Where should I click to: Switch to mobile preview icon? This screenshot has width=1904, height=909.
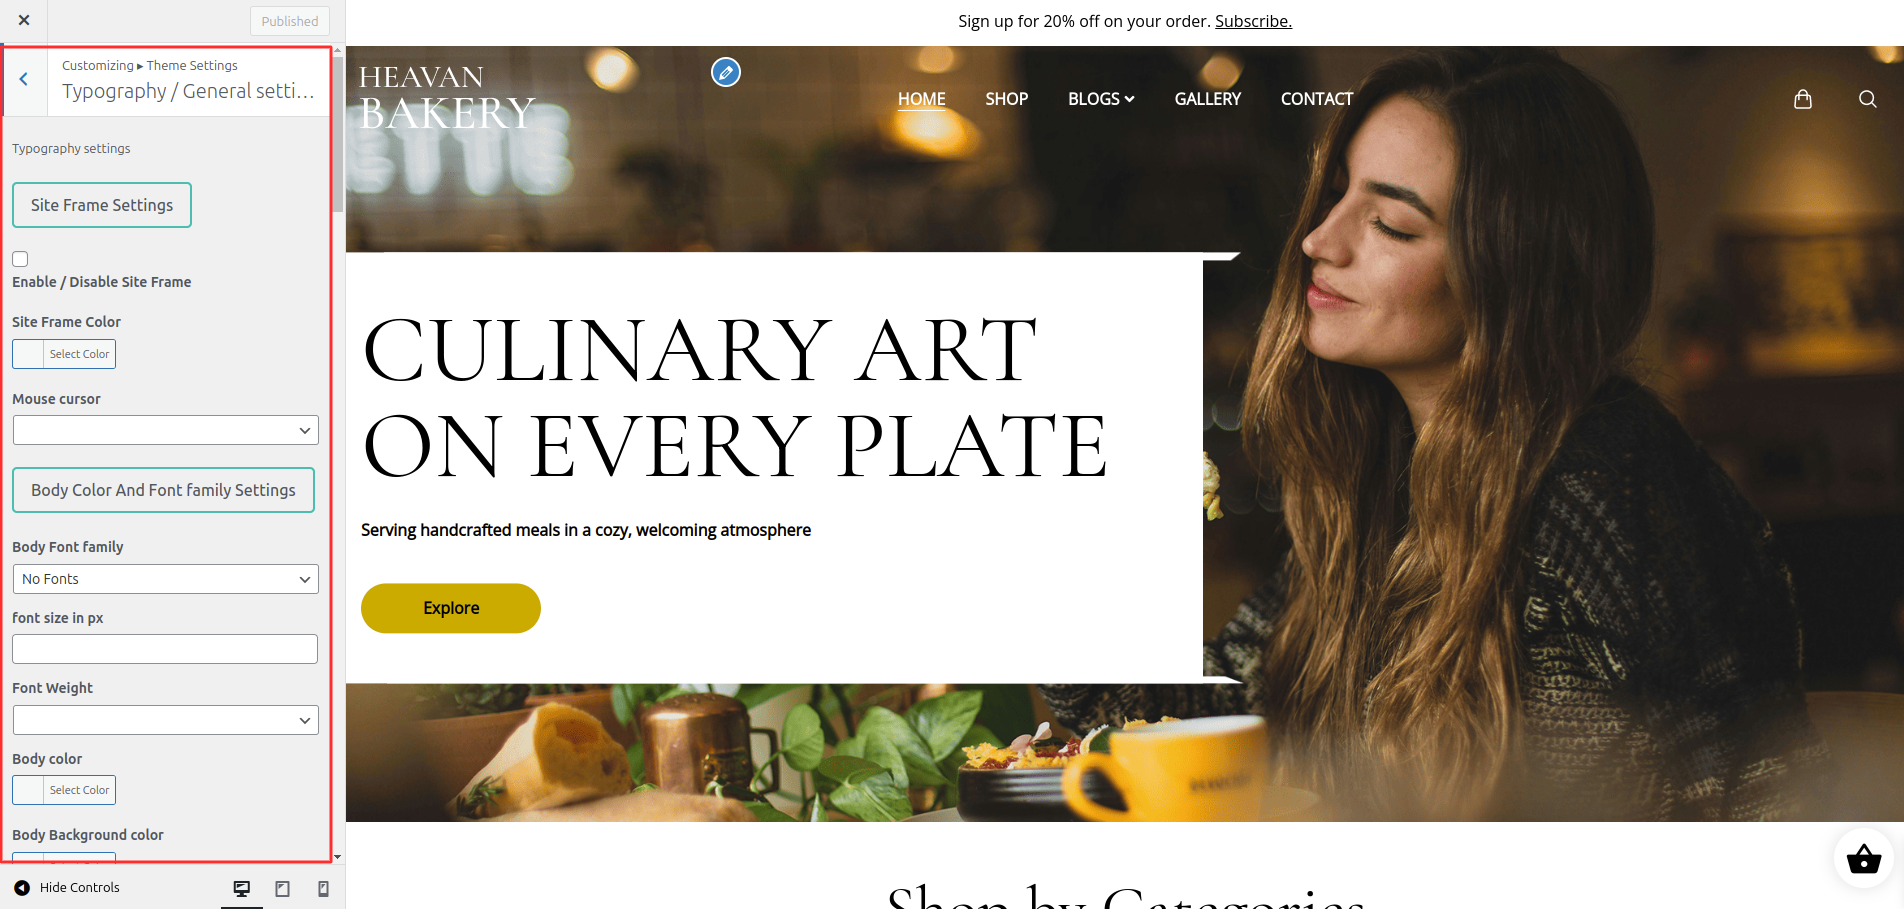pyautogui.click(x=323, y=888)
